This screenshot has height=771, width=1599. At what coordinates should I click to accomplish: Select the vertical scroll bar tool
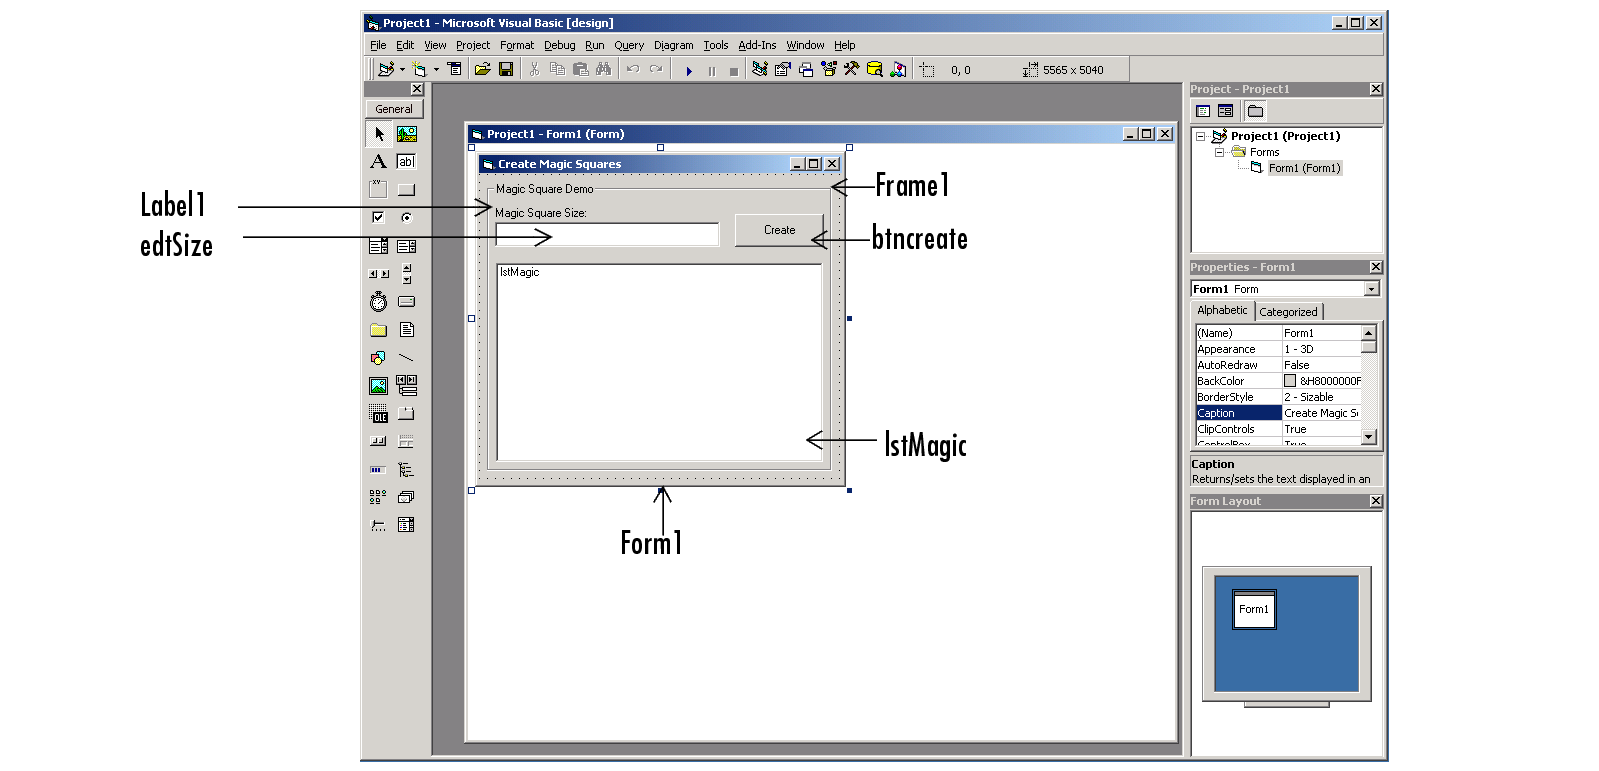[x=407, y=273]
